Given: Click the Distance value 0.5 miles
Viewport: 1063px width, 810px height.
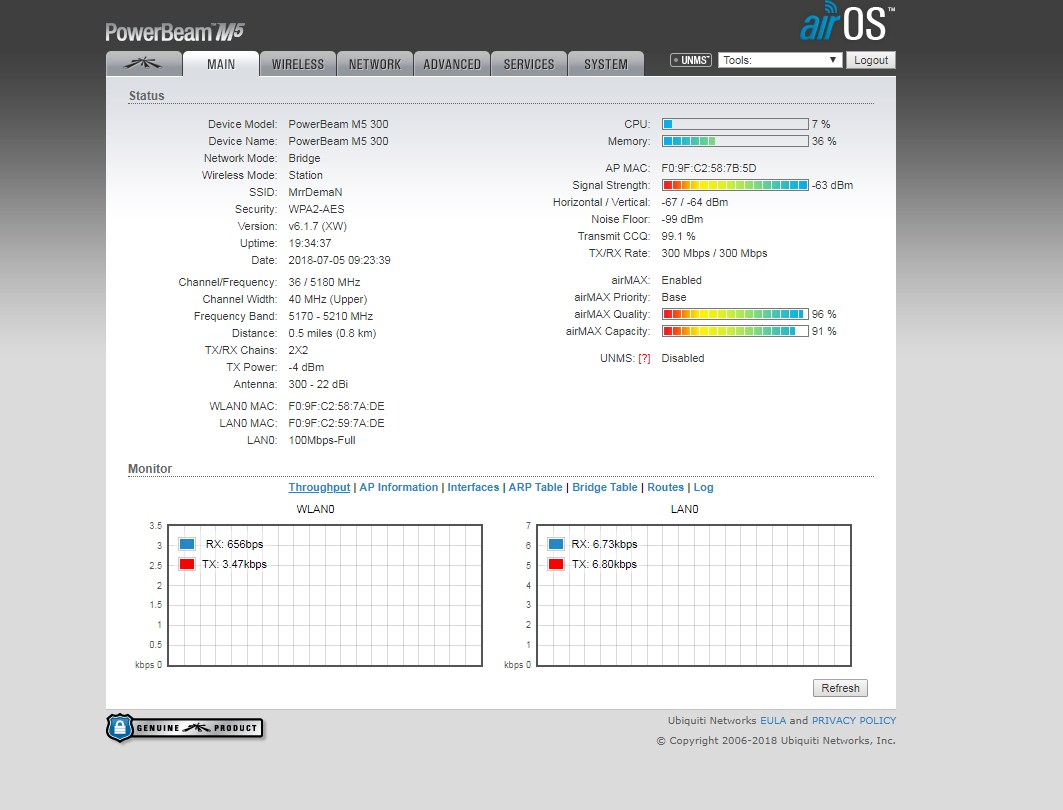Looking at the screenshot, I should (x=332, y=333).
